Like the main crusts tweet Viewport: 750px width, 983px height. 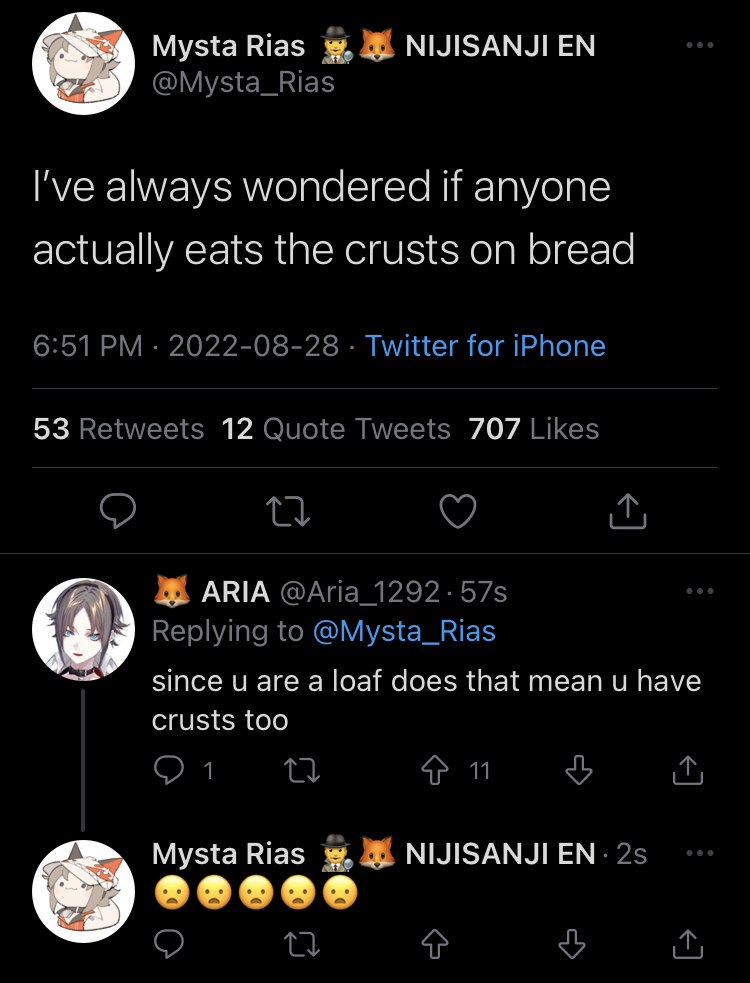[458, 512]
